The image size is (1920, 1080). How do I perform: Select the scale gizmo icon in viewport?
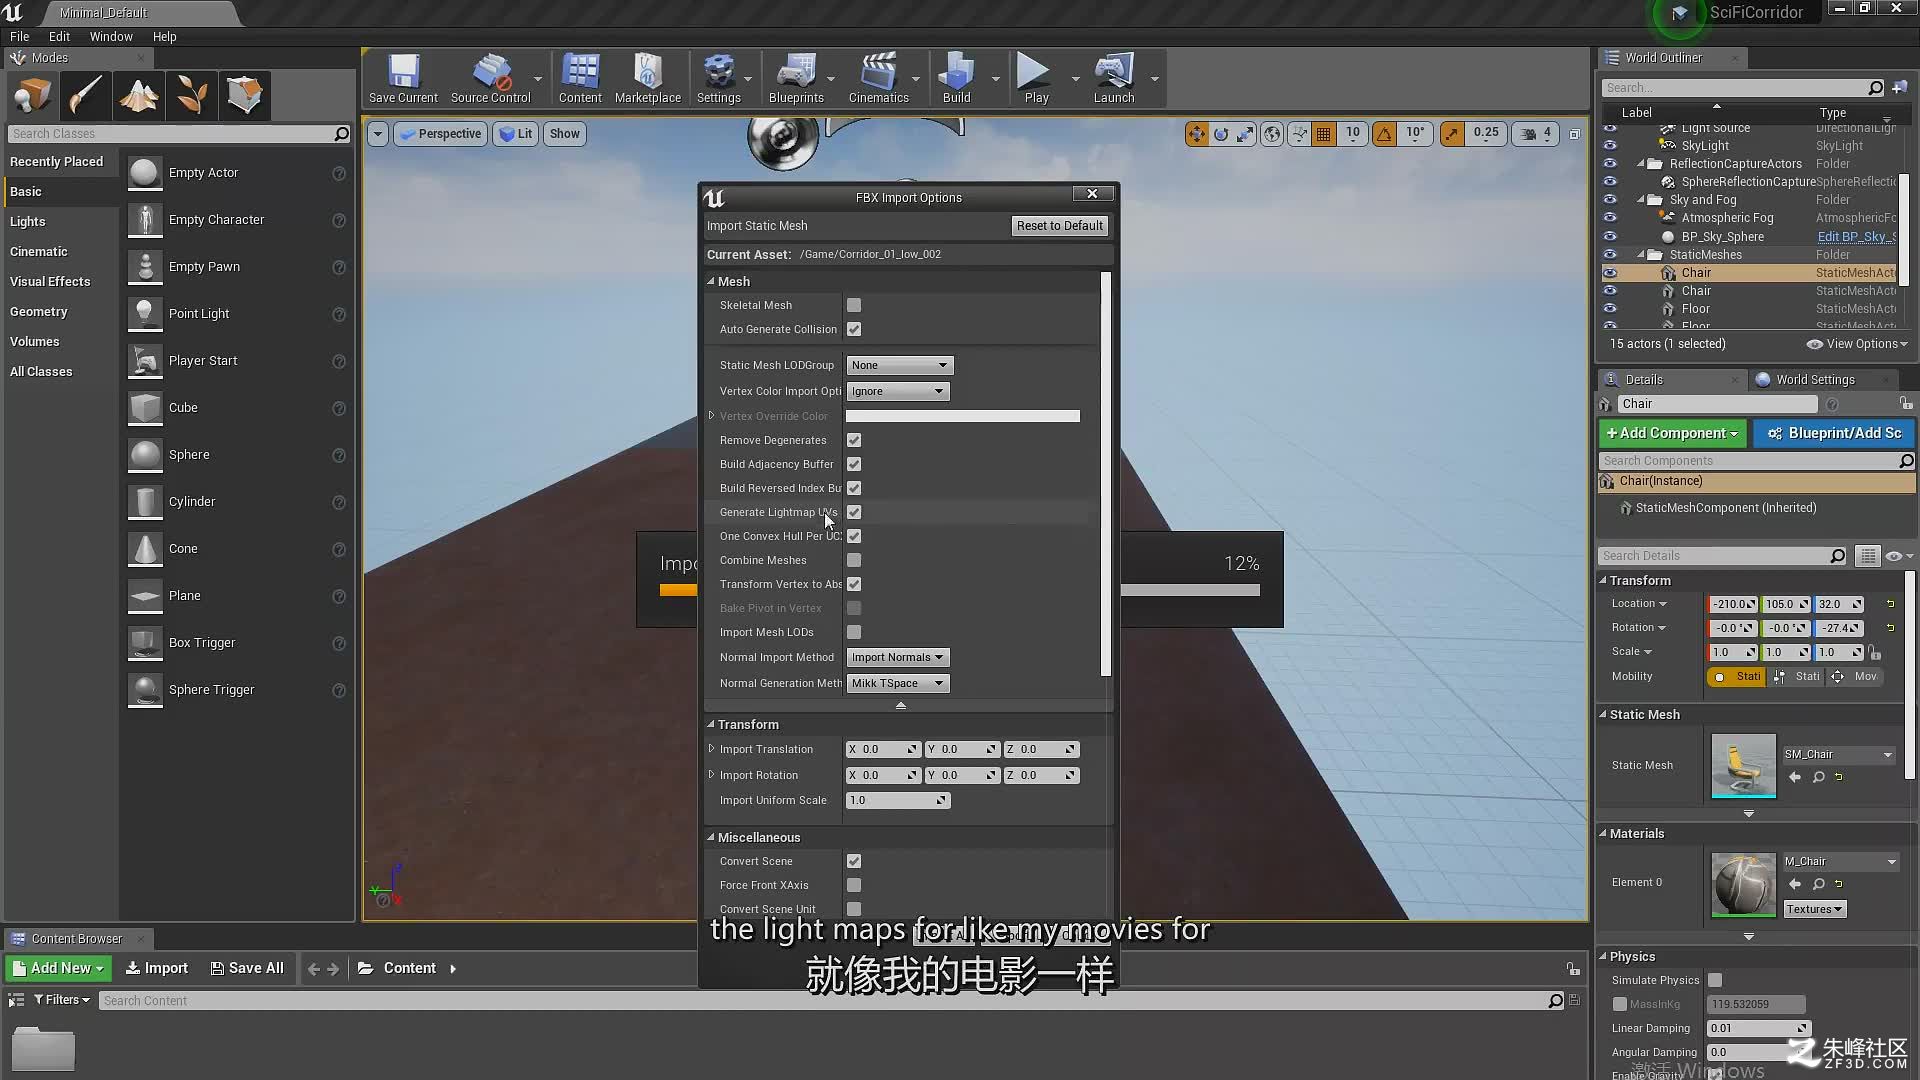click(x=1244, y=134)
